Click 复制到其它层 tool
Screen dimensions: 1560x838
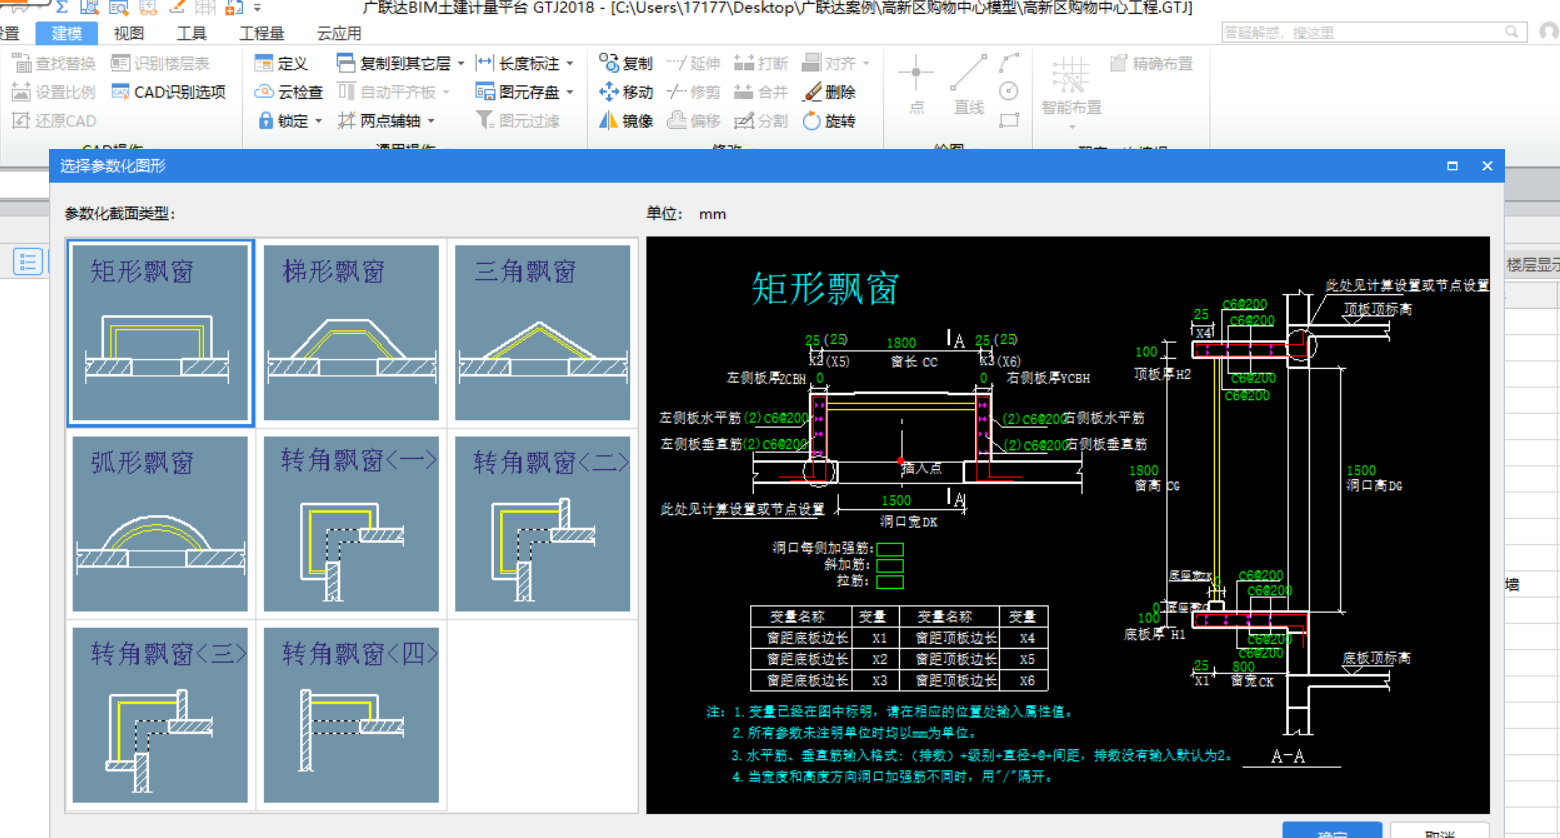[x=394, y=63]
